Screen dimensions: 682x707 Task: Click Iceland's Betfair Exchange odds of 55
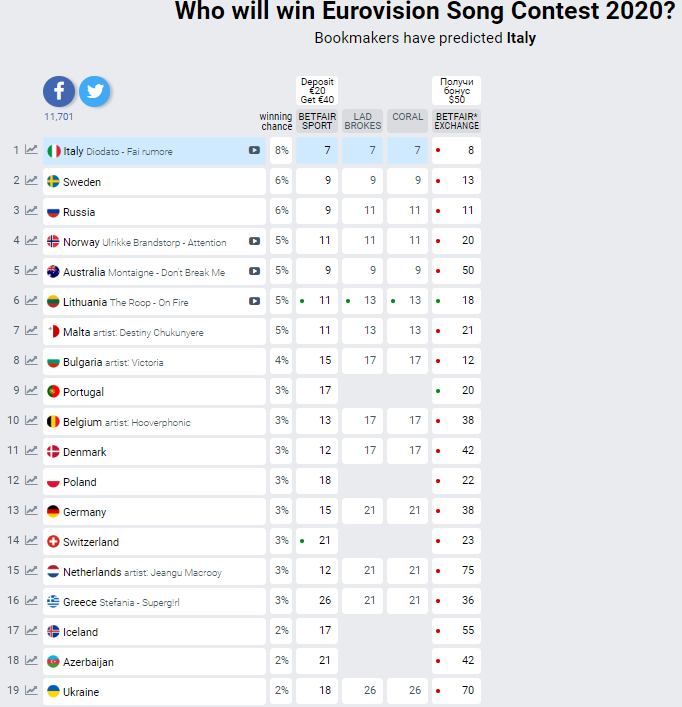click(x=456, y=630)
